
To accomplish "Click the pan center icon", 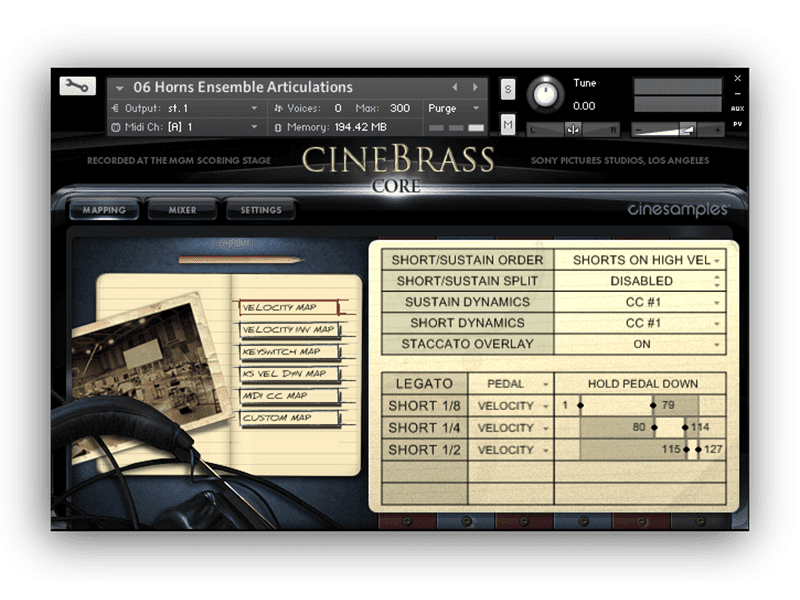I will pyautogui.click(x=573, y=130).
